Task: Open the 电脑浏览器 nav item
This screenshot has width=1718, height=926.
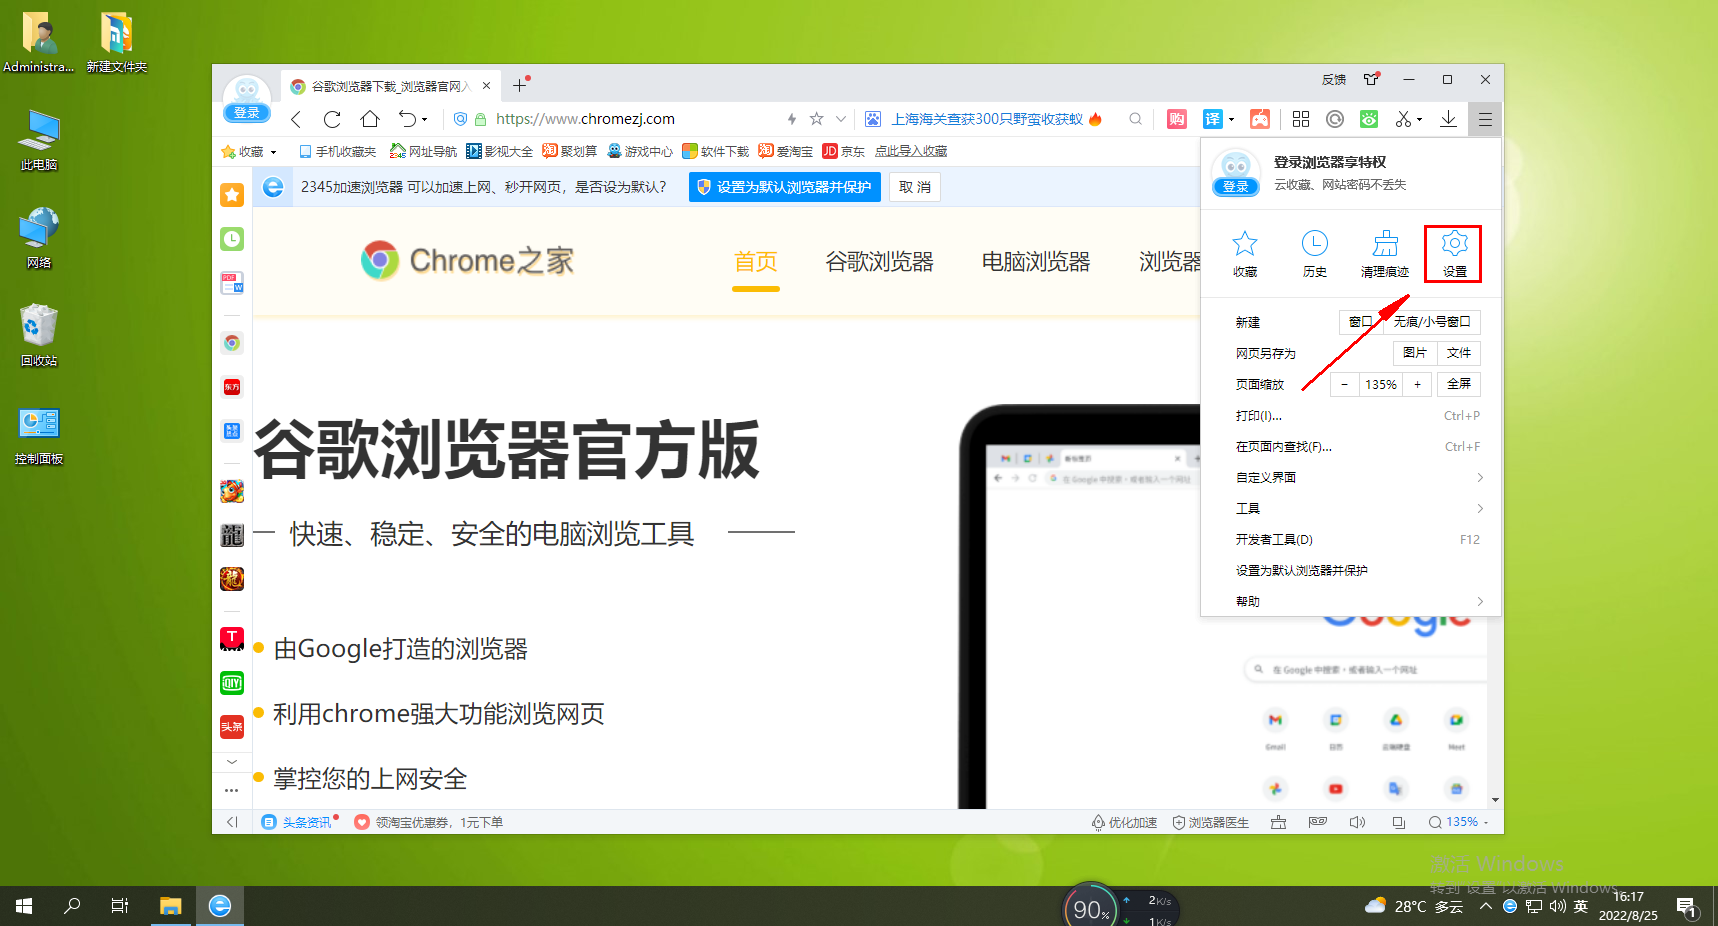Action: coord(1035,262)
